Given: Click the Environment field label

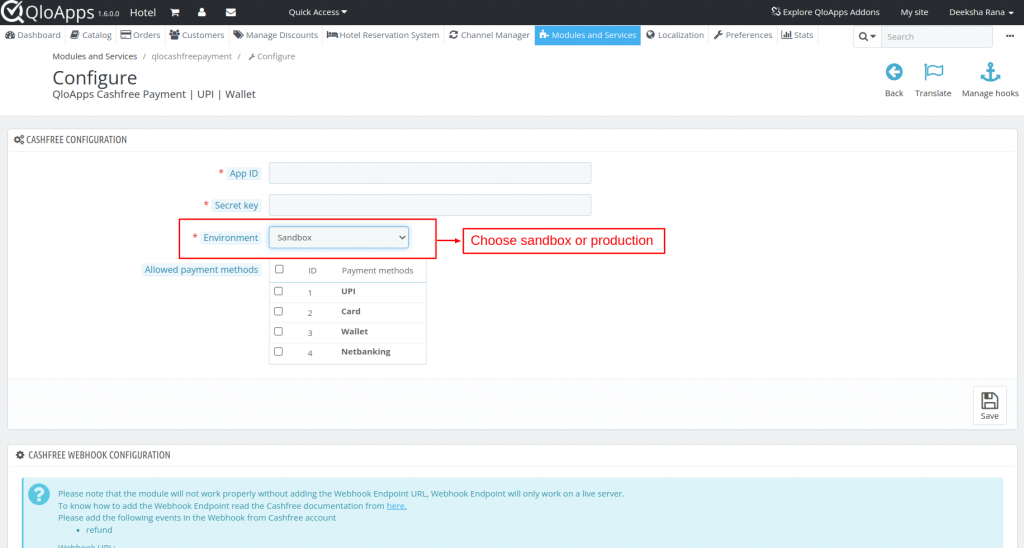Looking at the screenshot, I should (x=231, y=238).
